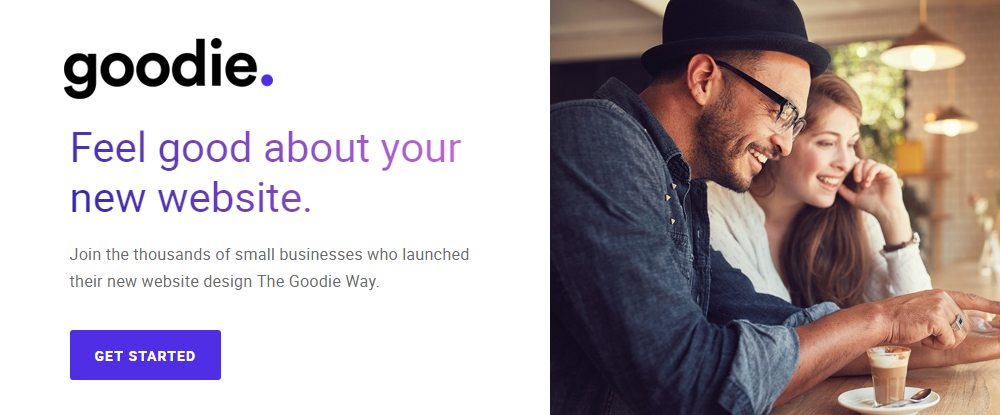Click the "Feel good about your" headline line
The width and height of the screenshot is (1000, 415).
click(265, 148)
